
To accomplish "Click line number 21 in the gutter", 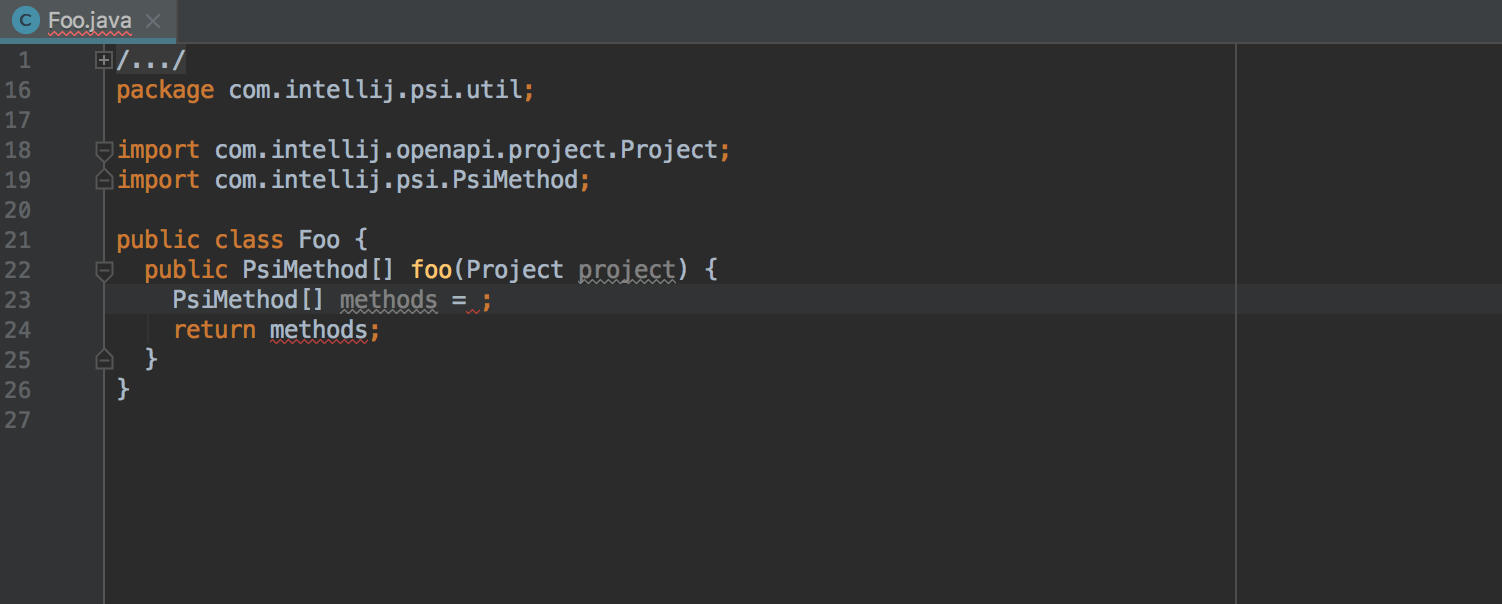I will pyautogui.click(x=19, y=240).
